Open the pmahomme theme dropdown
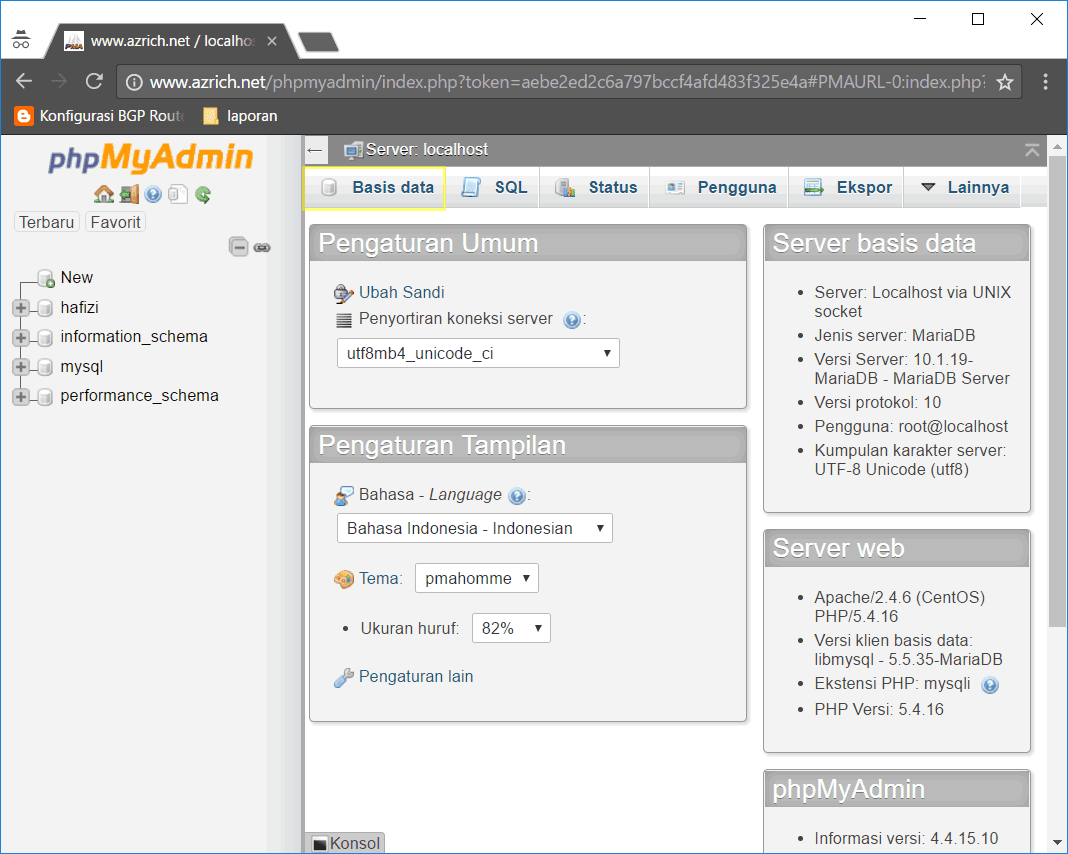This screenshot has width=1068, height=854. click(x=477, y=578)
